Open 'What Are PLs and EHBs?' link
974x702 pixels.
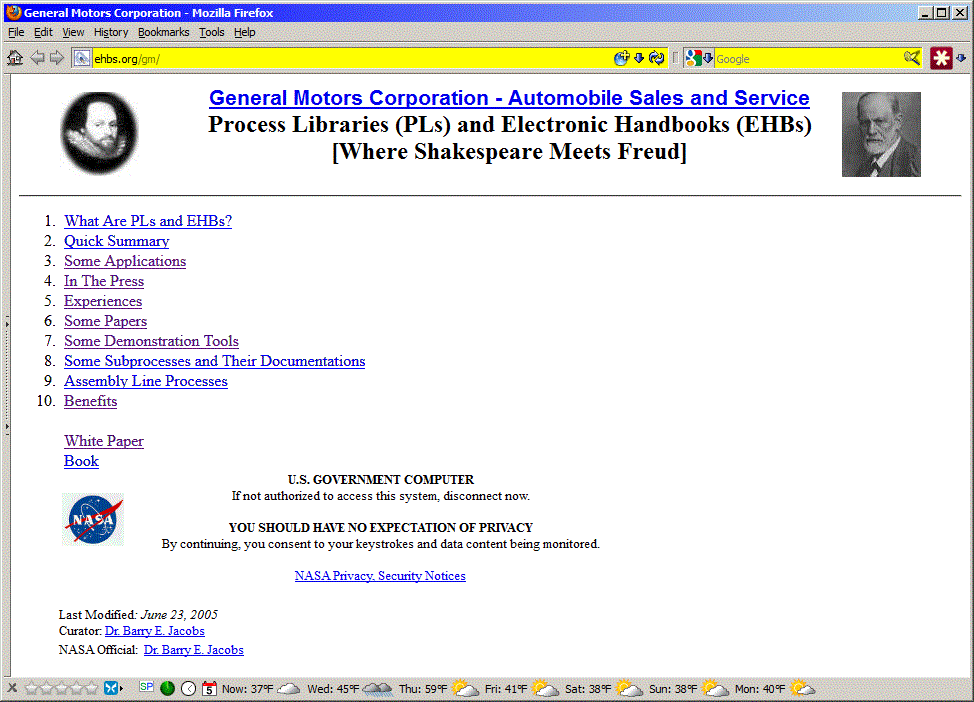(x=148, y=221)
